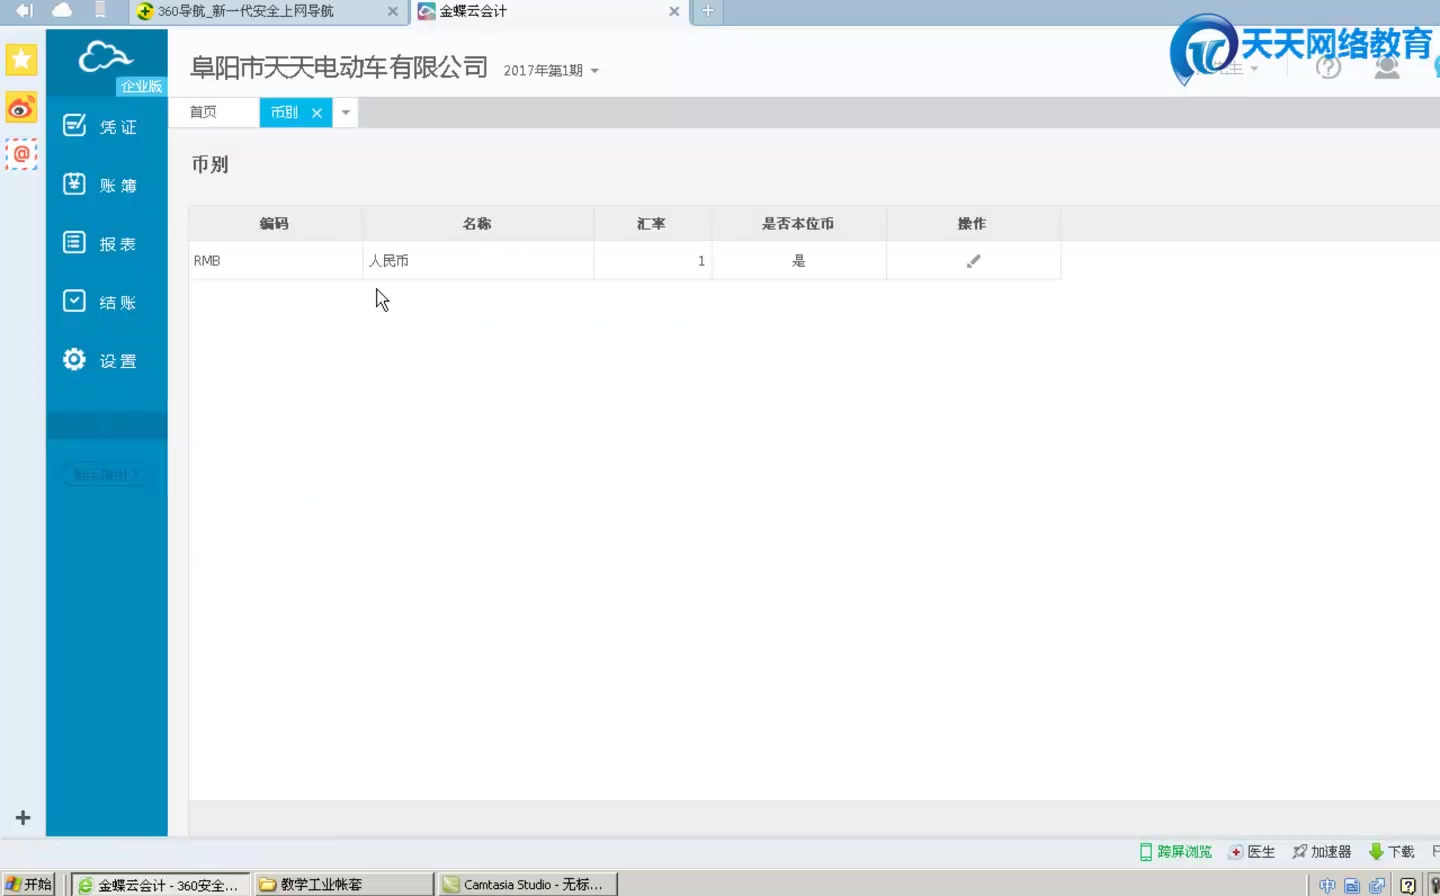Click the 名称 column header

click(478, 224)
